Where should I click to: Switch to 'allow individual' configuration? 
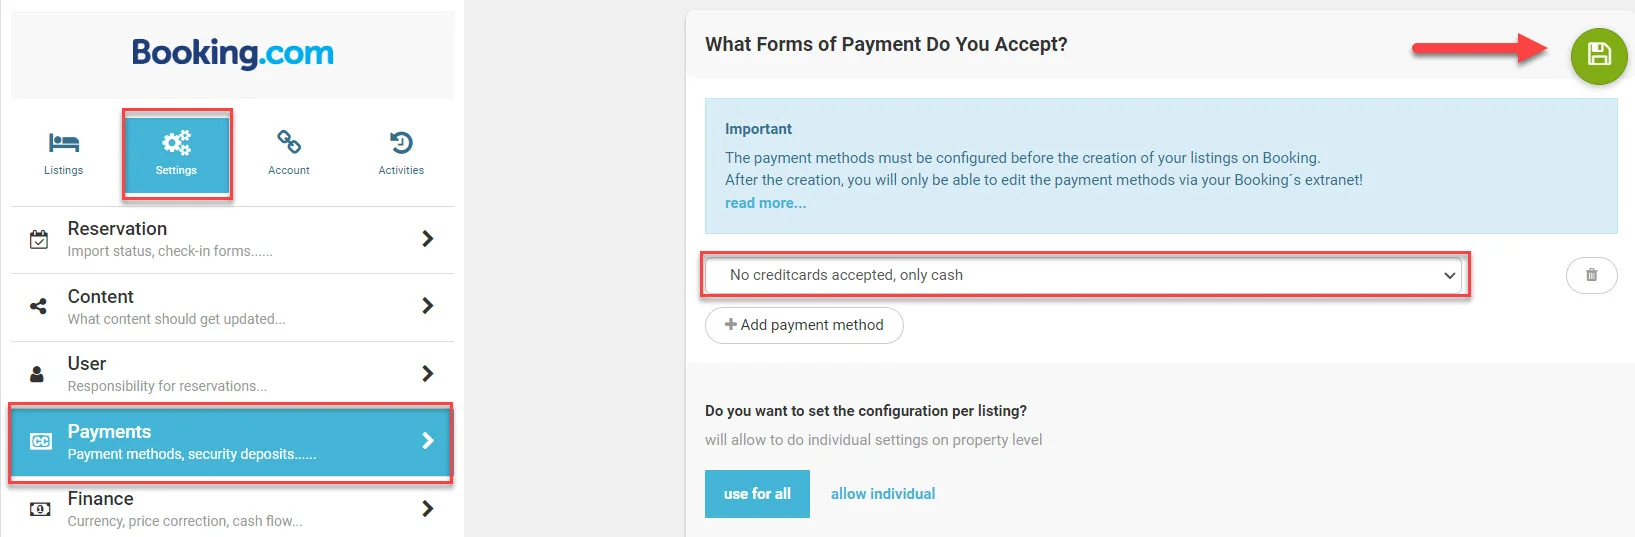883,494
